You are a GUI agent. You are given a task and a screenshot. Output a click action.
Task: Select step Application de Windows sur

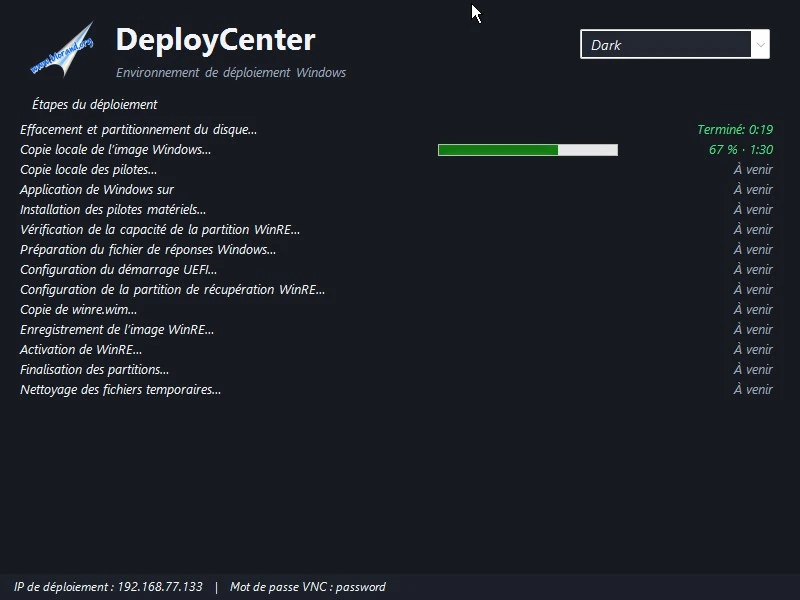[x=97, y=189]
